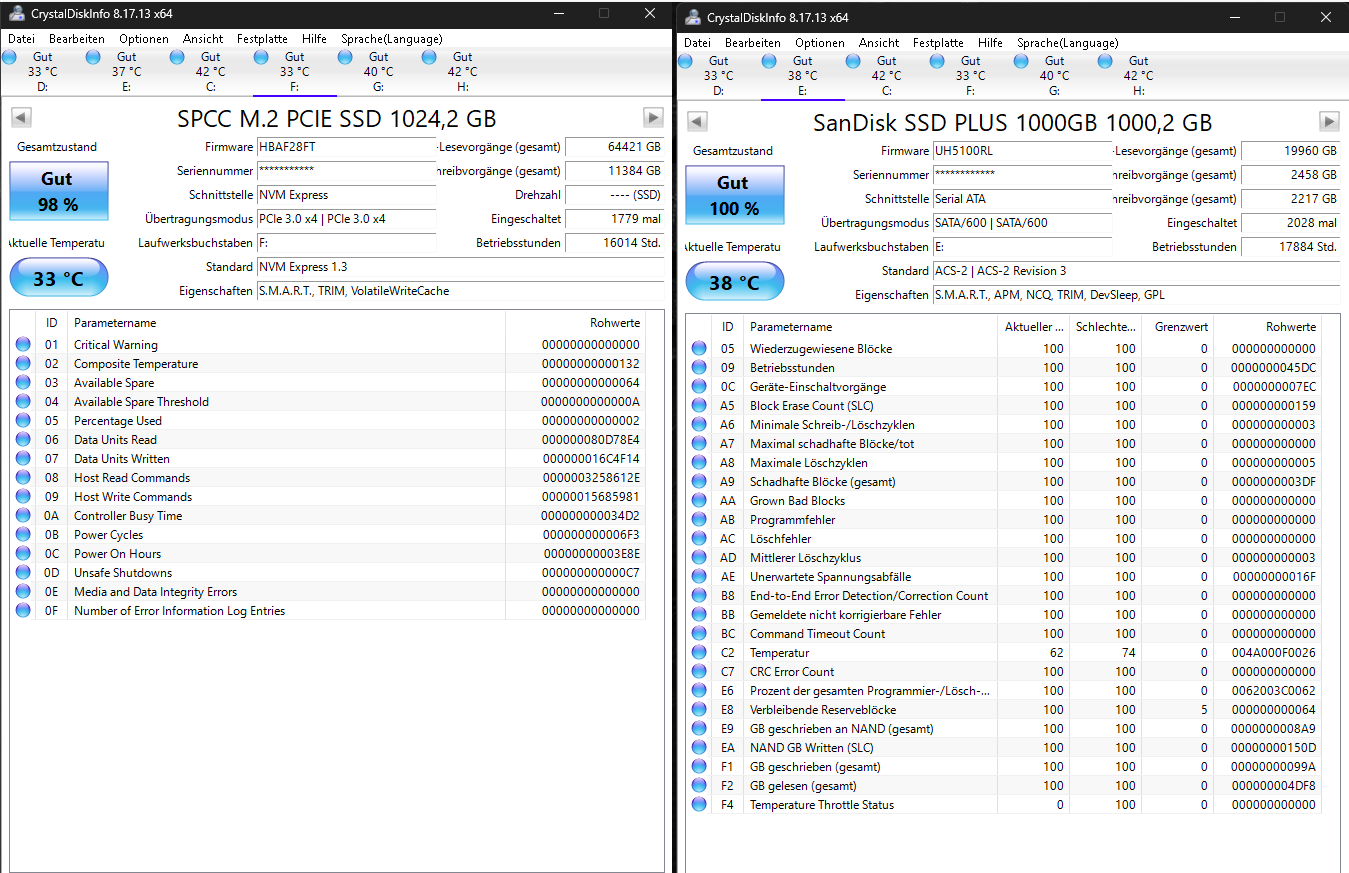Click the Command Timeout Count status orb
The height and width of the screenshot is (873, 1349).
699,634
